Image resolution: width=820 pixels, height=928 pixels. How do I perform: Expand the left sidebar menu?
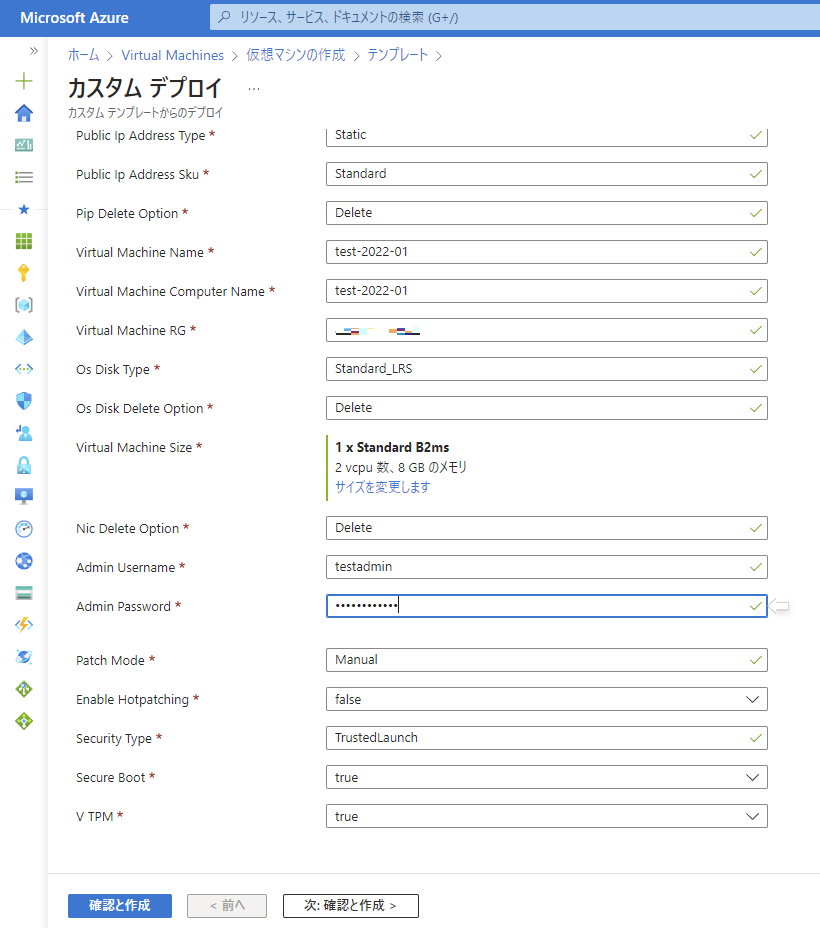click(x=34, y=51)
